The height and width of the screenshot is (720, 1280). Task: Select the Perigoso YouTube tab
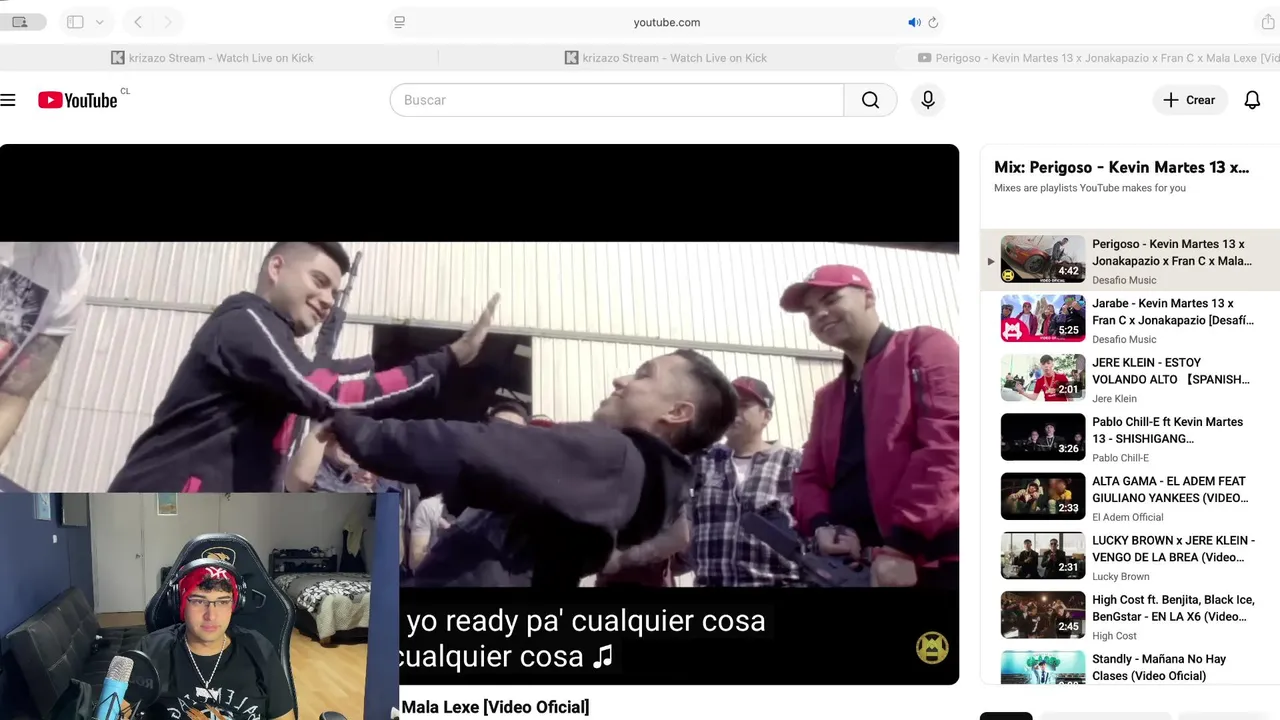click(x=1097, y=58)
